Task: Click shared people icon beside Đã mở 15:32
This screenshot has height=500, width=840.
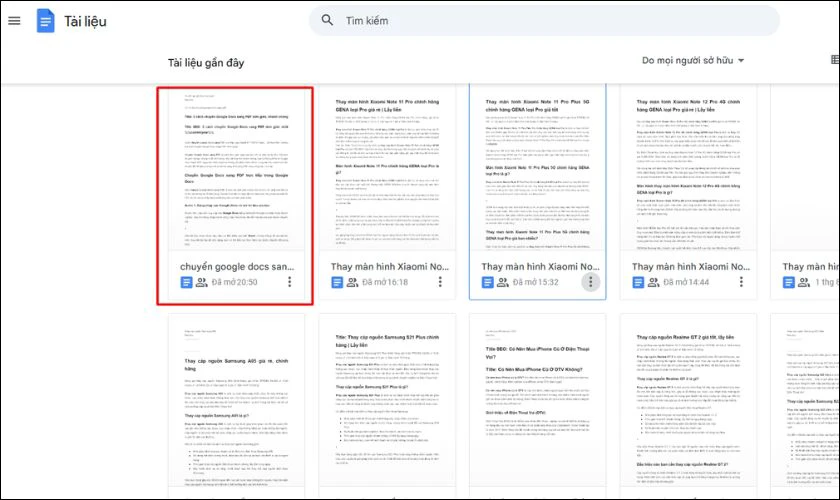Action: 502,282
